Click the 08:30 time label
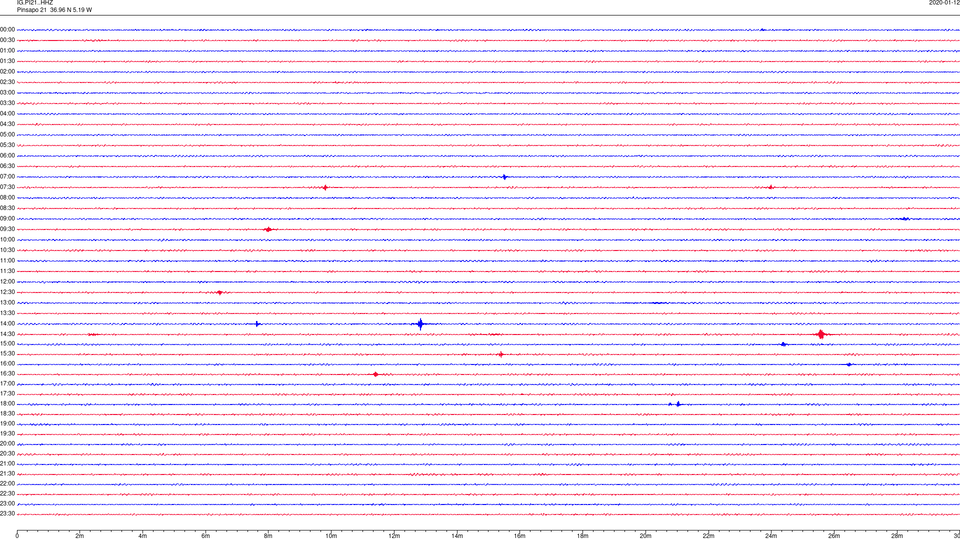960x540 pixels. point(8,208)
